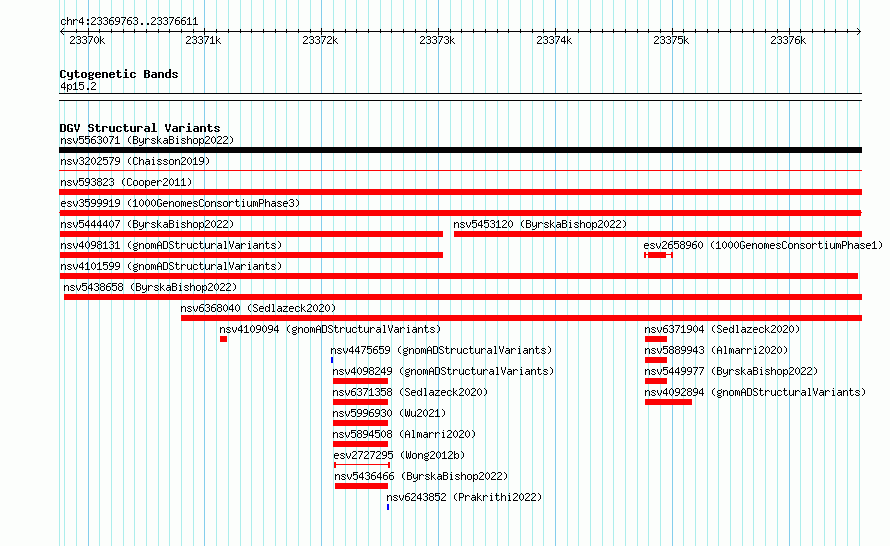
Task: Select nsv5444407 (ByrskaBishop2022) label
Action: tap(147, 224)
